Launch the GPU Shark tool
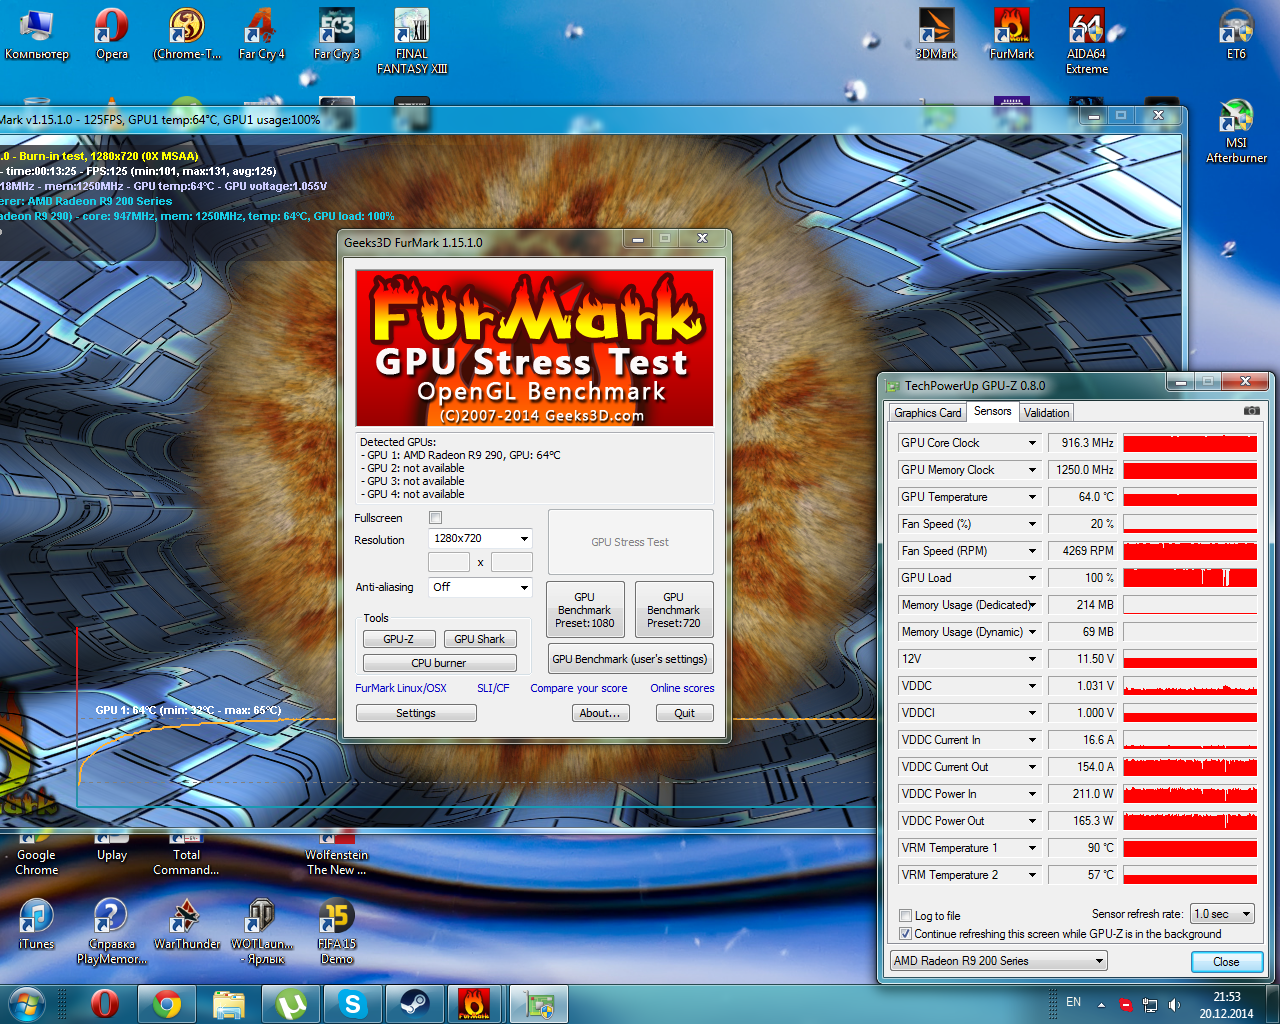The height and width of the screenshot is (1024, 1280). click(479, 639)
